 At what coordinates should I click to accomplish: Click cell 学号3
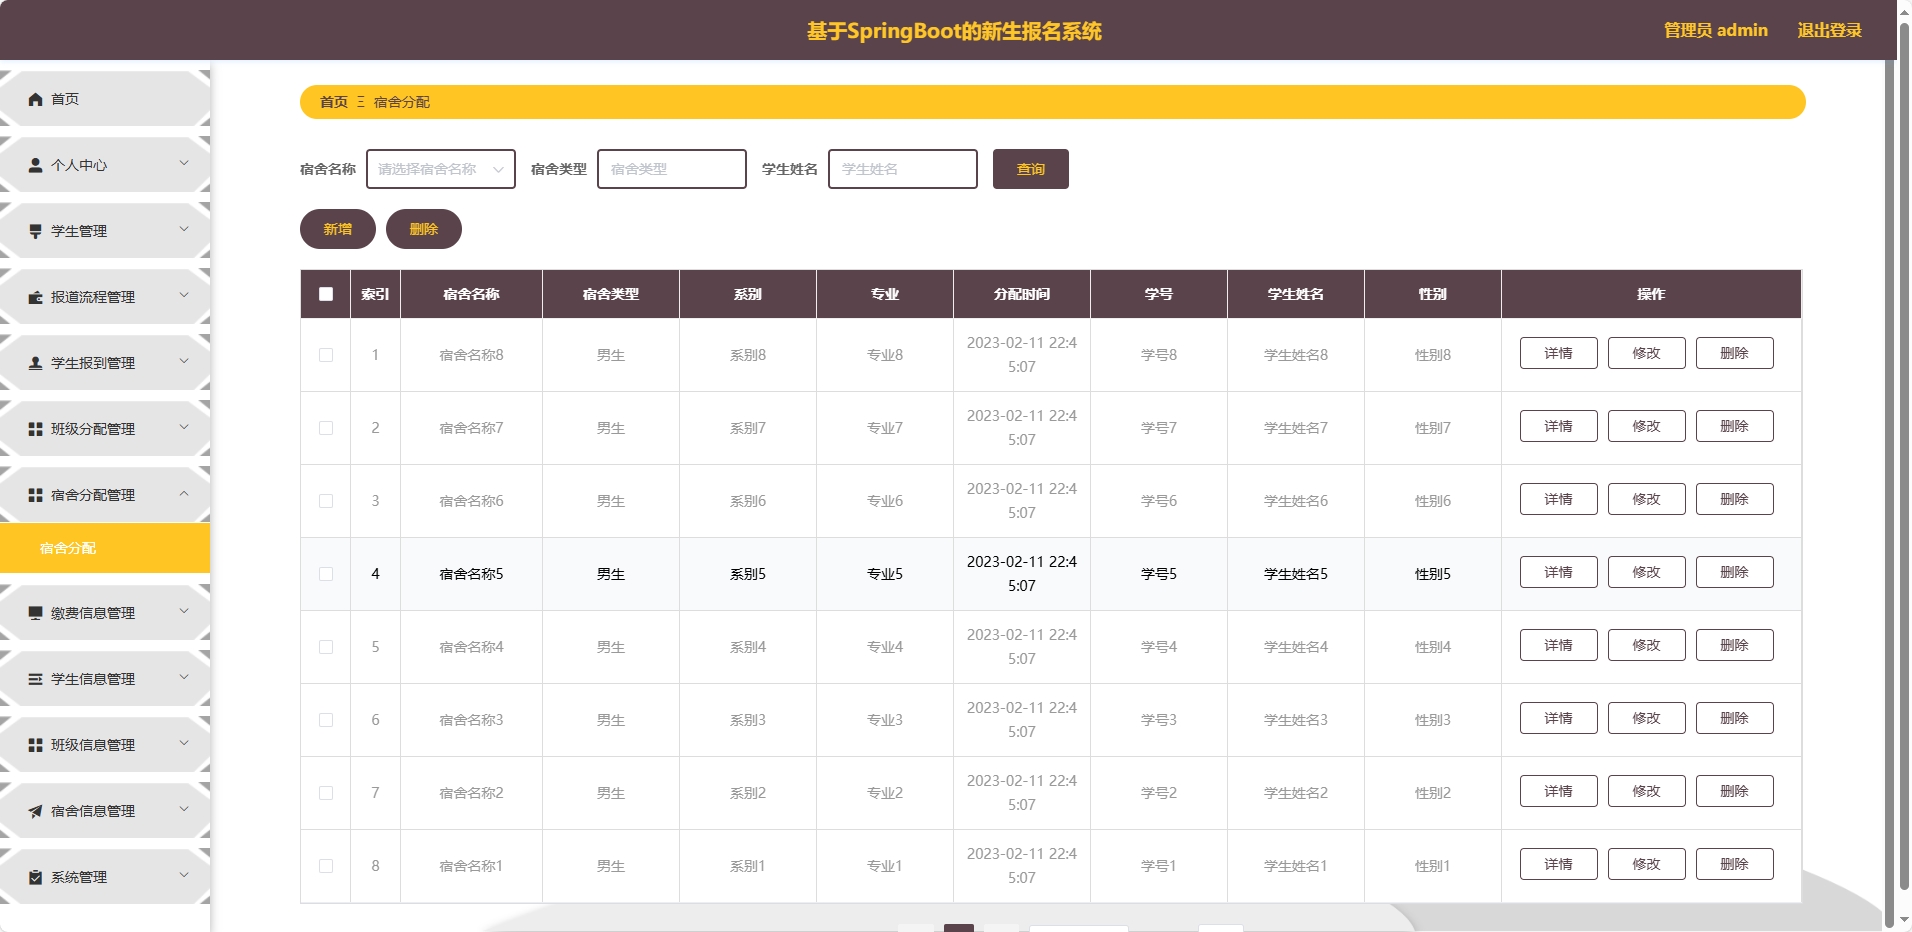tap(1159, 720)
